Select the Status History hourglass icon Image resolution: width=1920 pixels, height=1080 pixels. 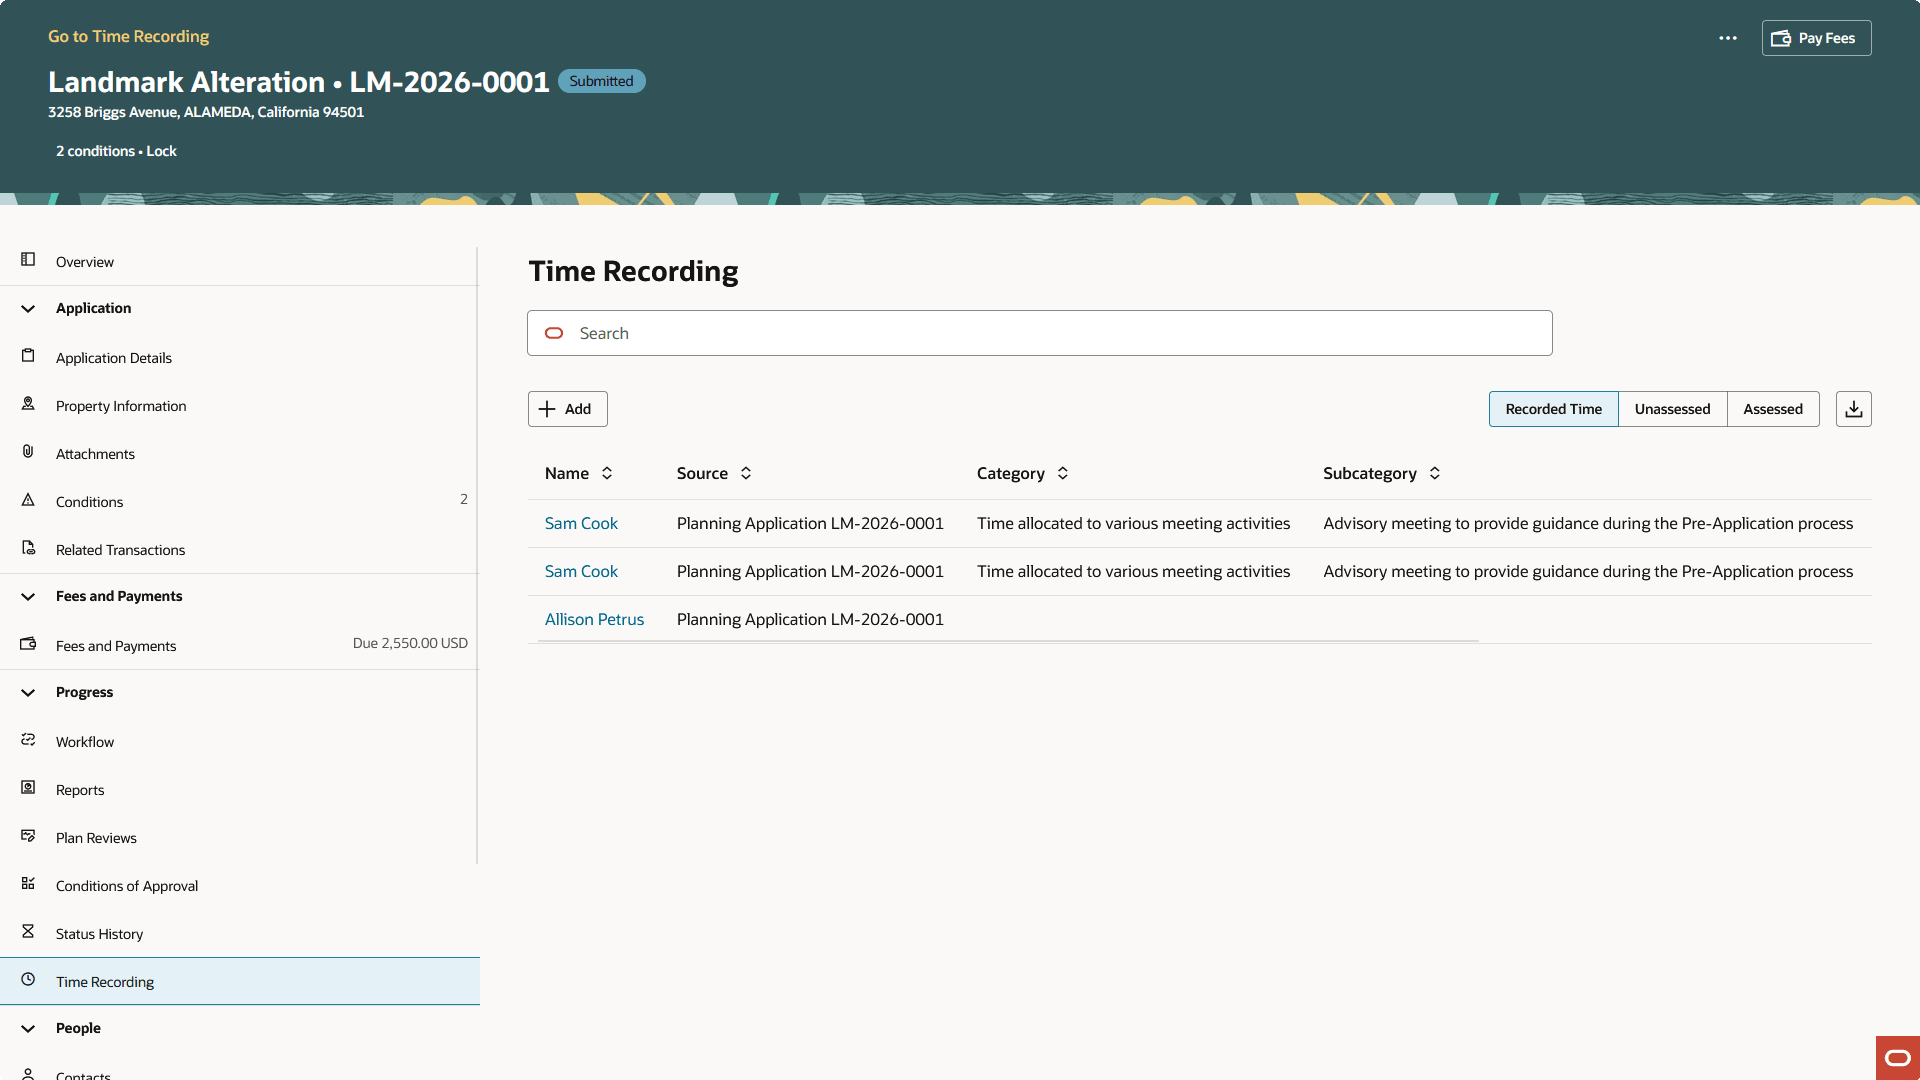[27, 931]
